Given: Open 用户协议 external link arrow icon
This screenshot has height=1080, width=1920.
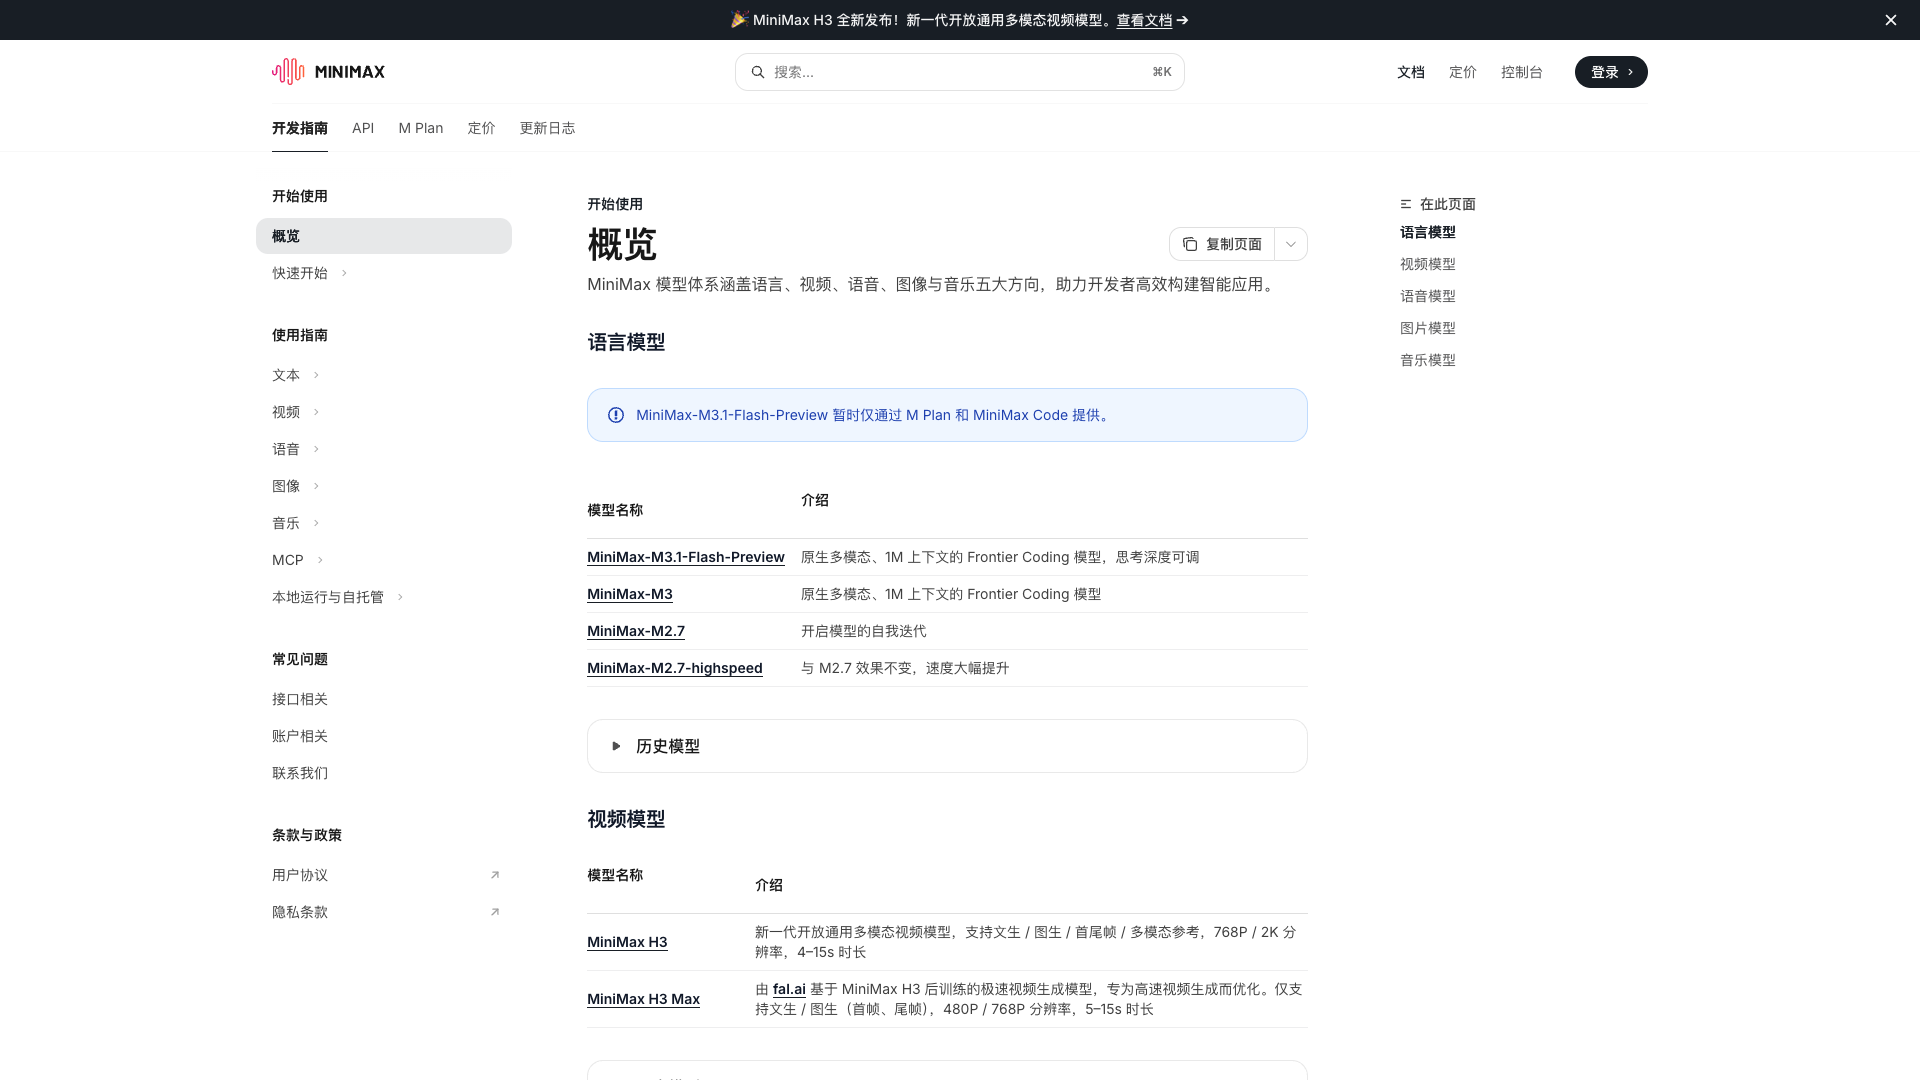Looking at the screenshot, I should click(x=495, y=875).
